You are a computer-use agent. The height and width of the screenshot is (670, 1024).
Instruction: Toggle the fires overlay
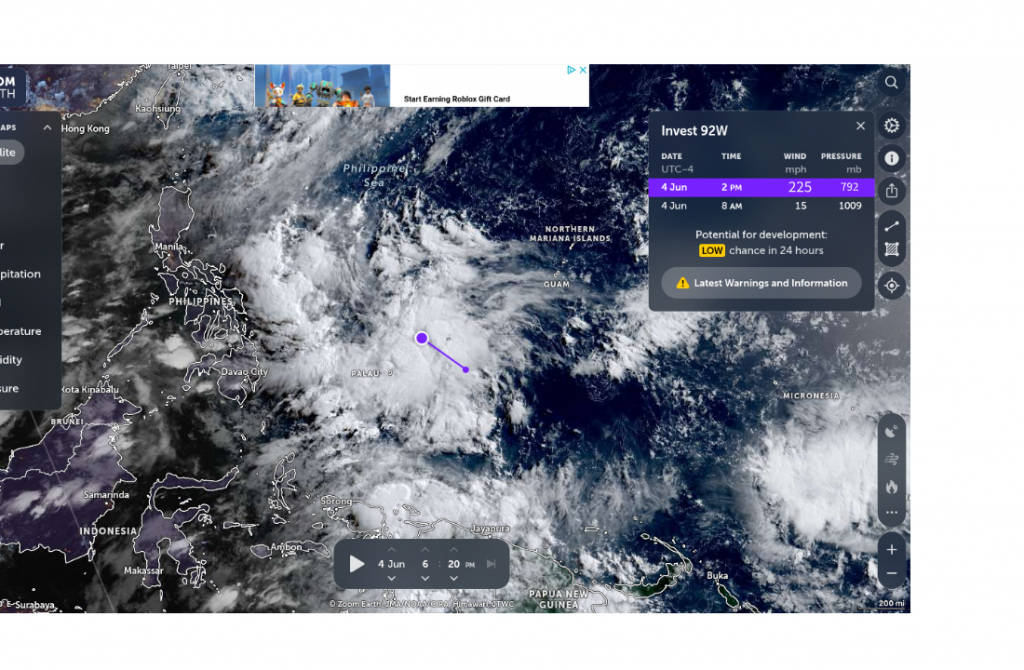click(x=891, y=487)
